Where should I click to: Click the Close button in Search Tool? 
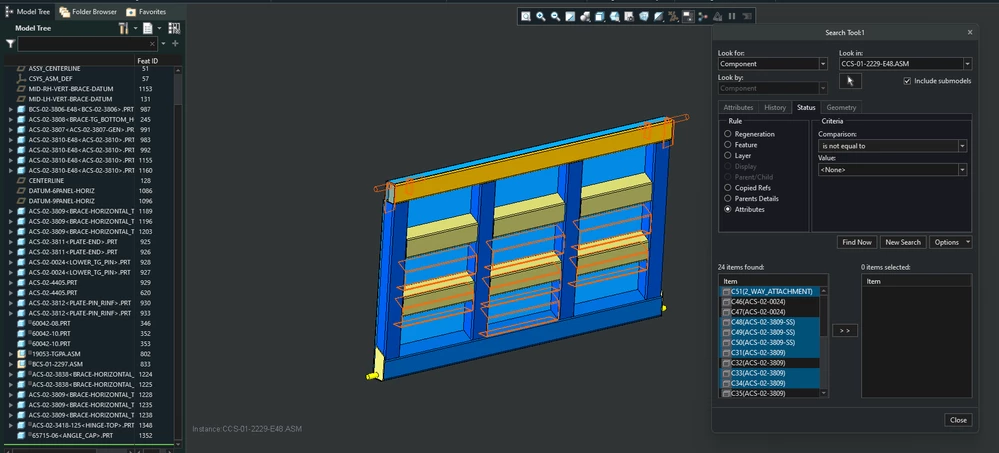[958, 420]
